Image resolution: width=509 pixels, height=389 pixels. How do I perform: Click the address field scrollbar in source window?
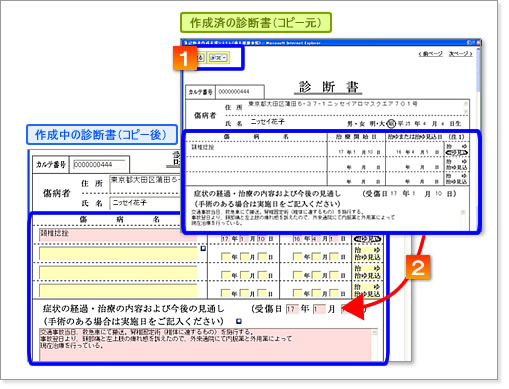click(x=466, y=107)
